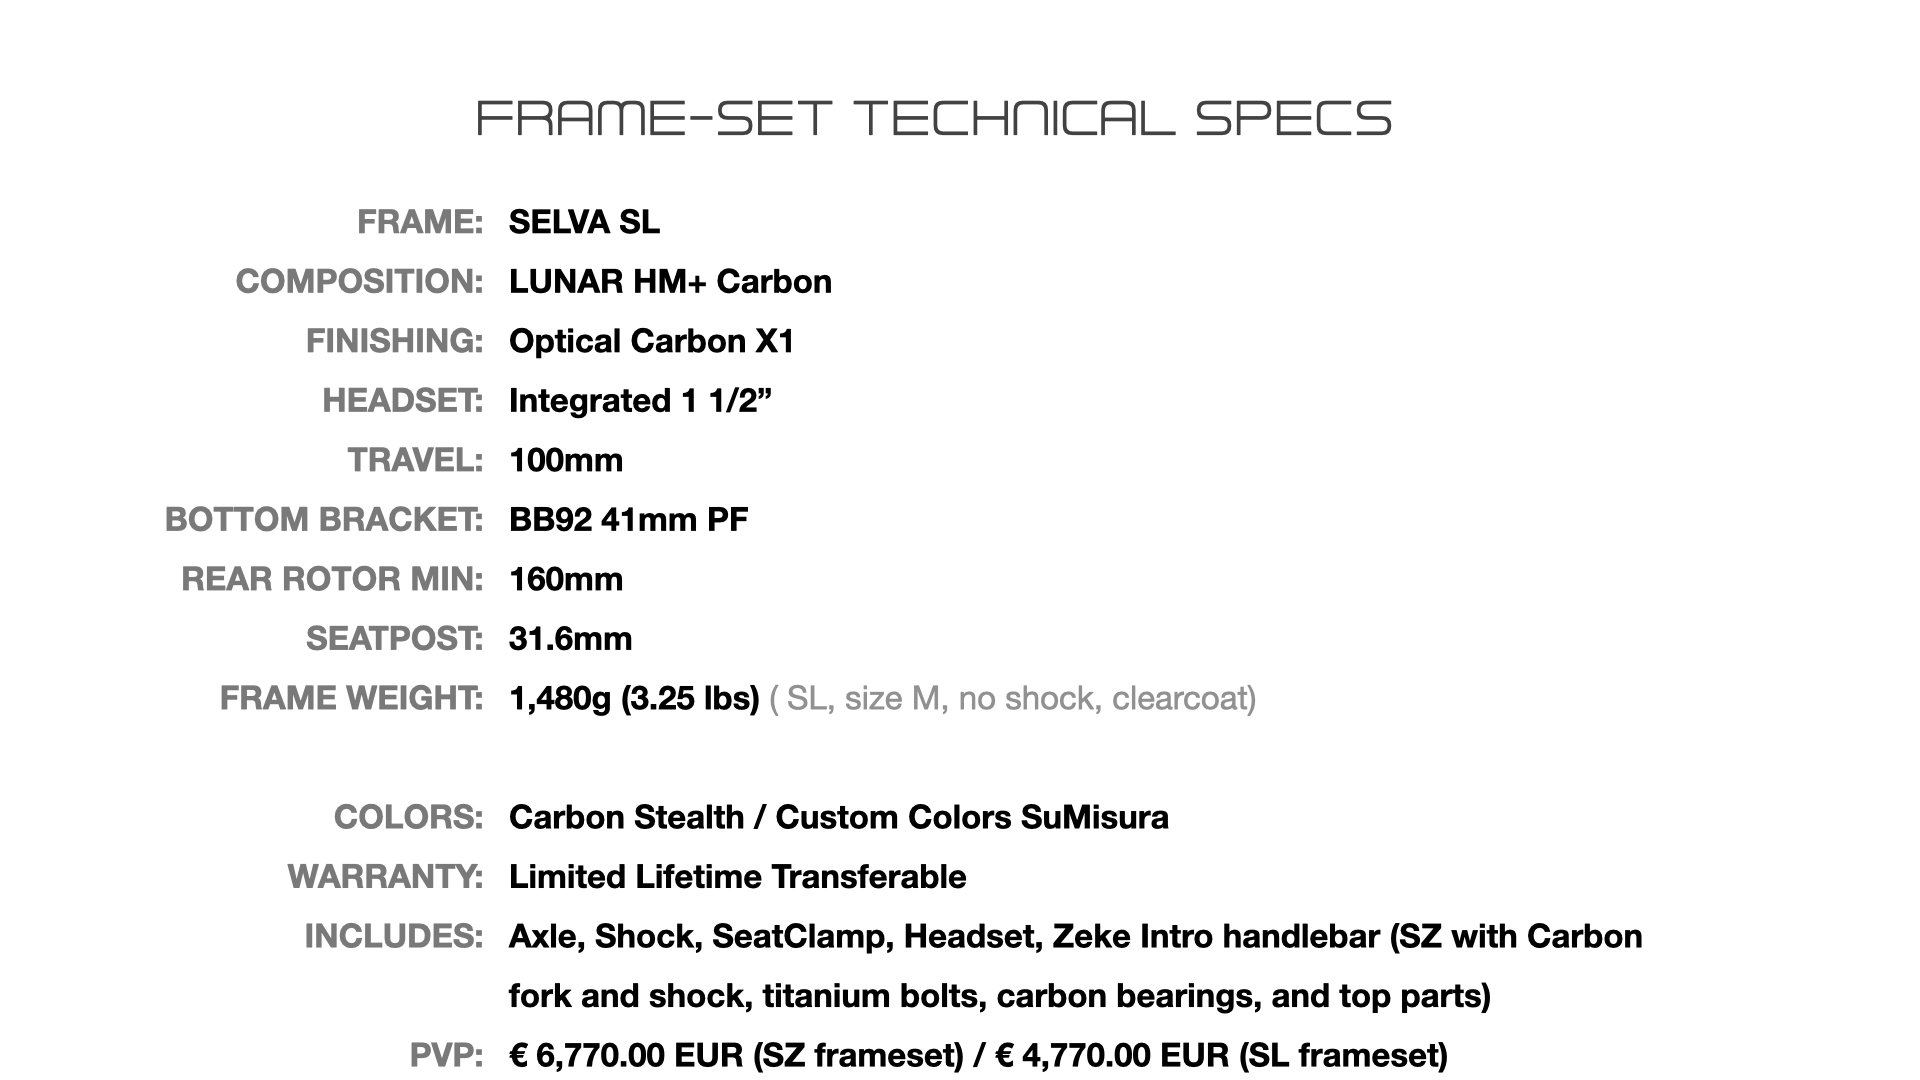Click Limited Lifetime Transferable warranty text
The image size is (1920, 1080).
737,877
